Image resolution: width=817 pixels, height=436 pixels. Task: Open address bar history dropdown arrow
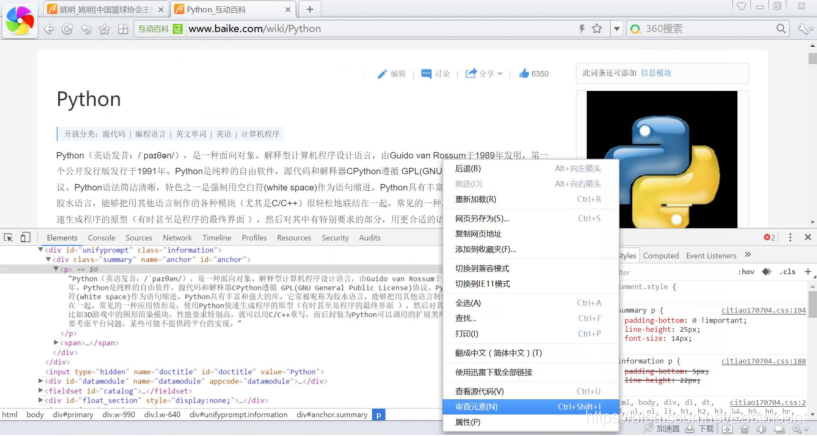616,29
